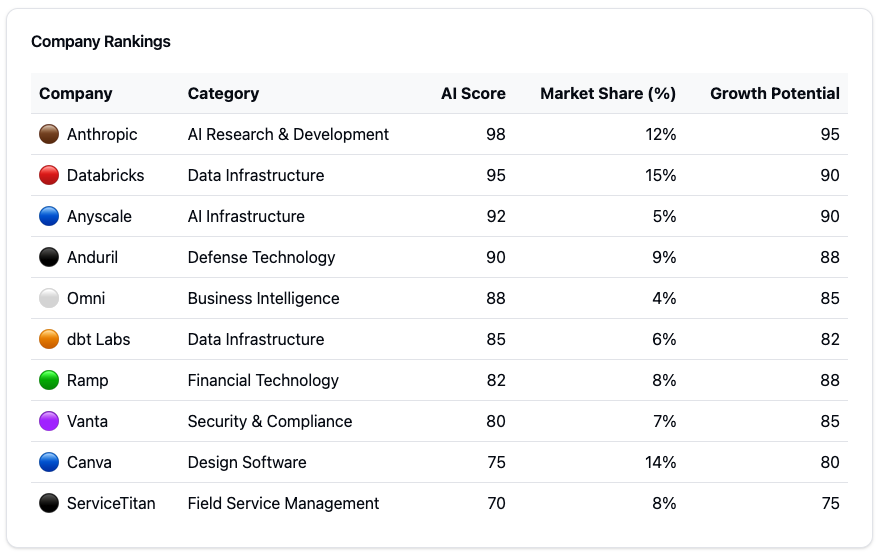The width and height of the screenshot is (881, 554).
Task: Click the orange dbt Labs logo circle
Action: pyautogui.click(x=49, y=339)
